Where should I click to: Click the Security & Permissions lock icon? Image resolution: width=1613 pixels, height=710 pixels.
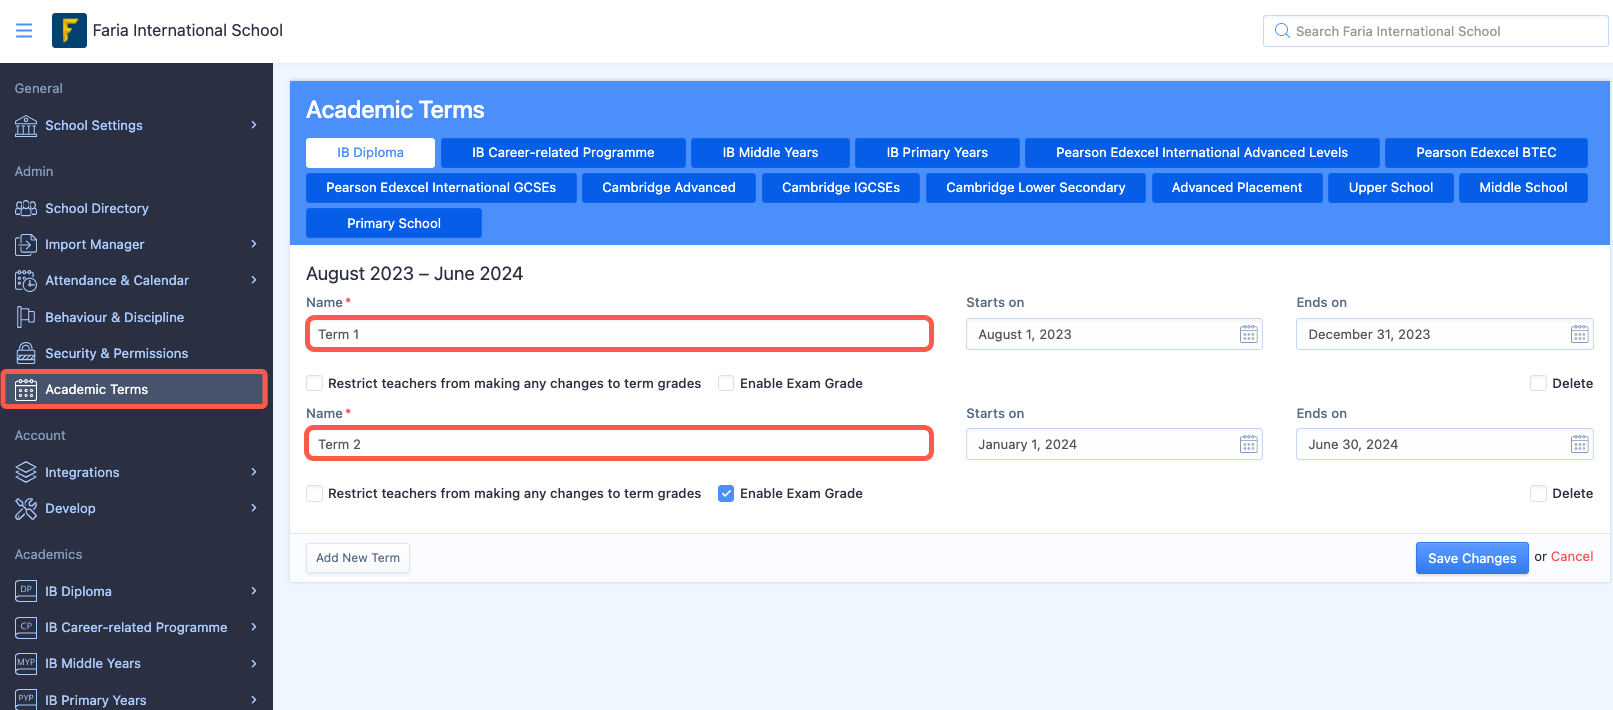(x=26, y=353)
